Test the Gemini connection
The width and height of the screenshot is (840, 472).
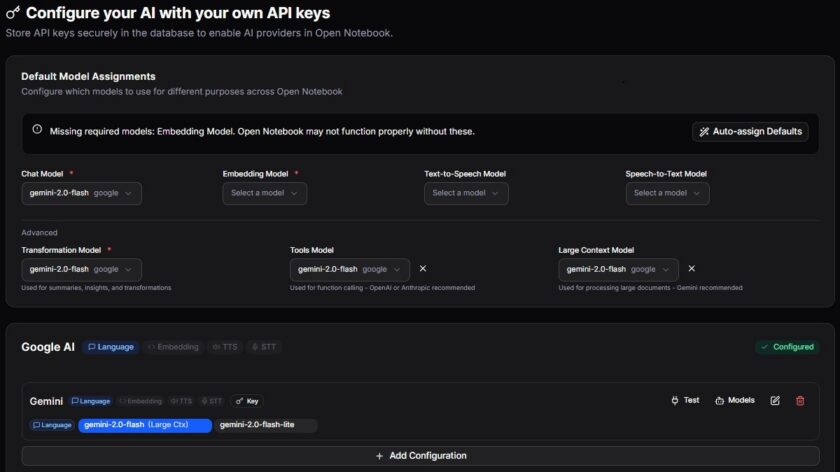click(685, 400)
